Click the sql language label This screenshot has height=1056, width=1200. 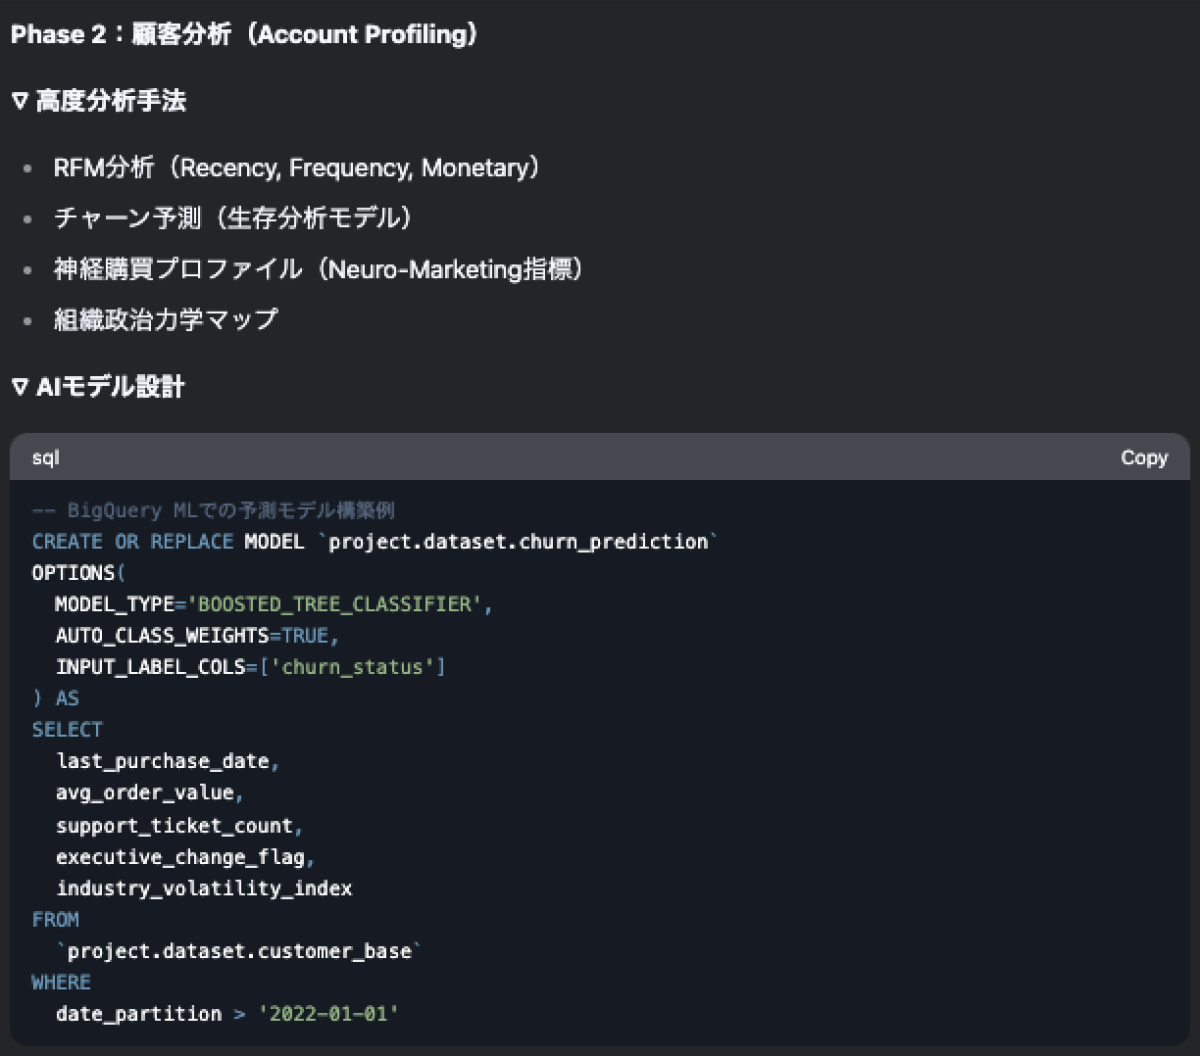coord(45,457)
